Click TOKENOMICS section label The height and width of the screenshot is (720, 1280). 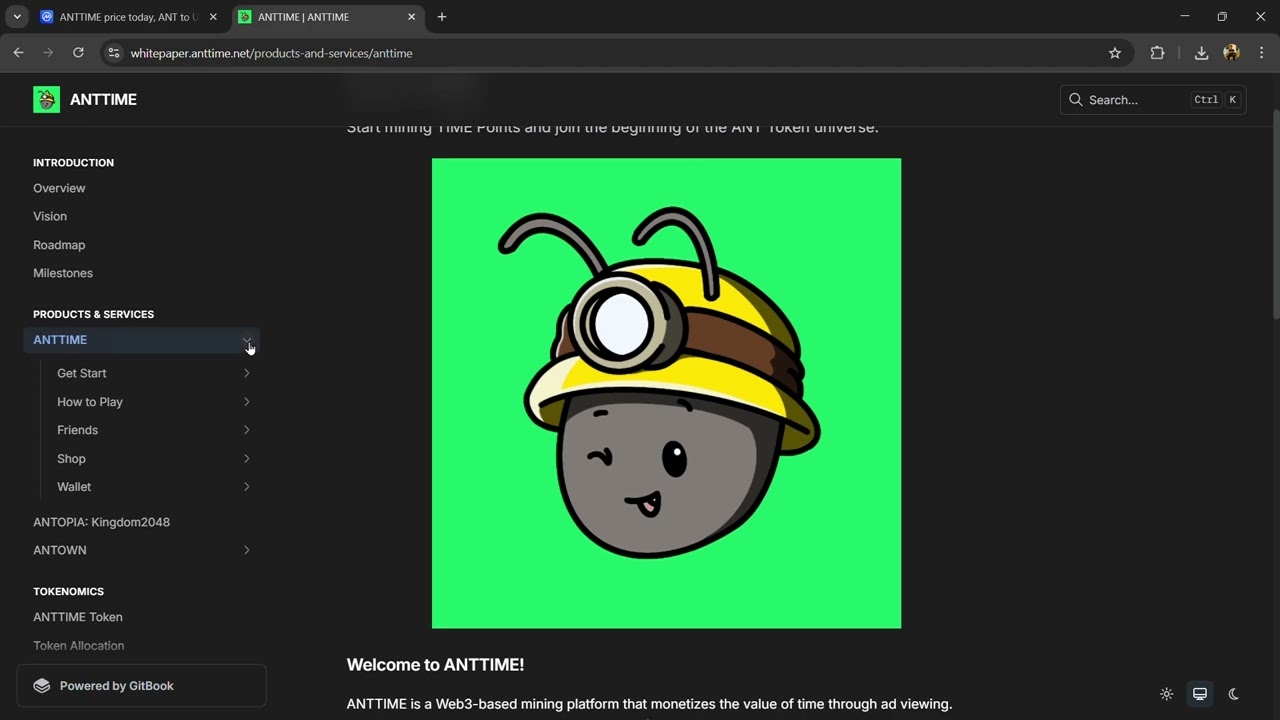(x=68, y=592)
